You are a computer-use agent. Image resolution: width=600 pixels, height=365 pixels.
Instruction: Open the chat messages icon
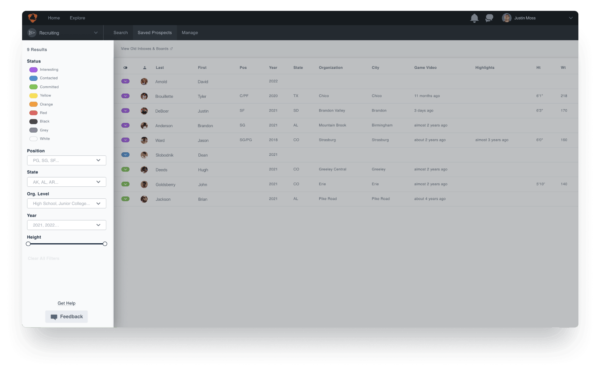pyautogui.click(x=489, y=18)
